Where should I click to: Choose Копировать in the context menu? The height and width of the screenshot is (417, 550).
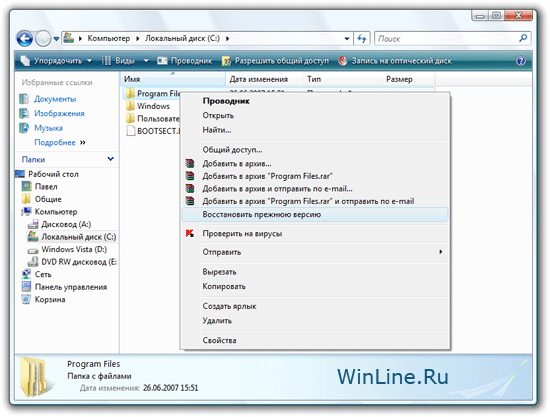tap(315, 286)
